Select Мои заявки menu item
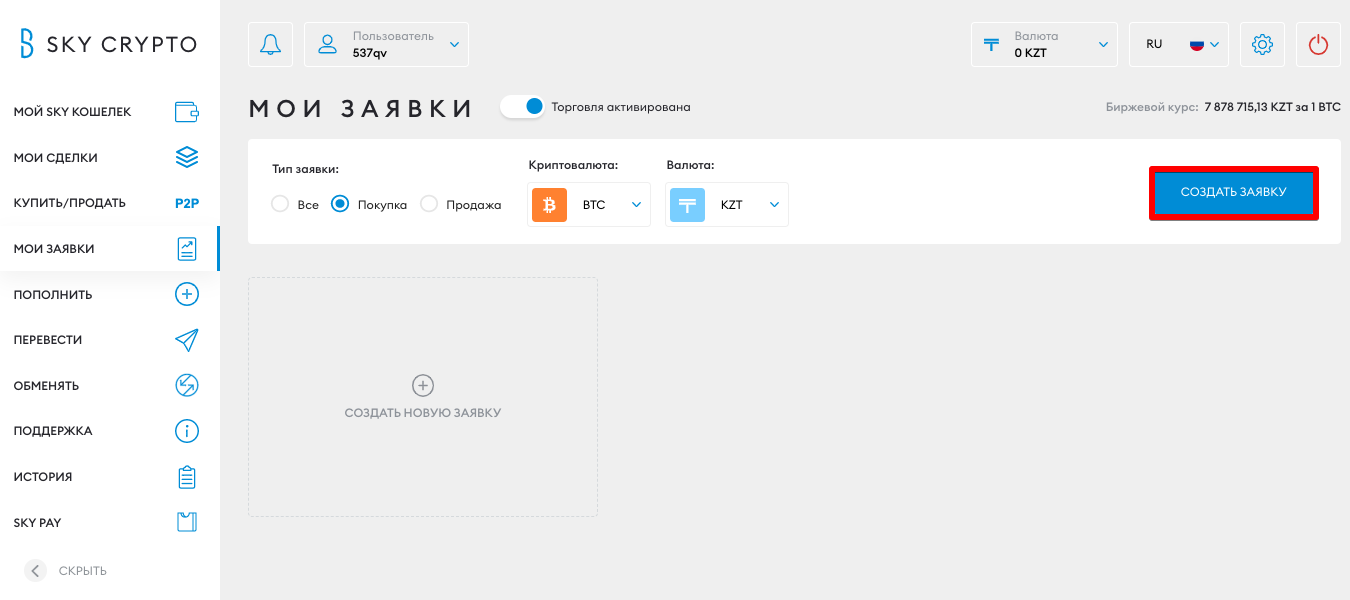 coord(109,249)
